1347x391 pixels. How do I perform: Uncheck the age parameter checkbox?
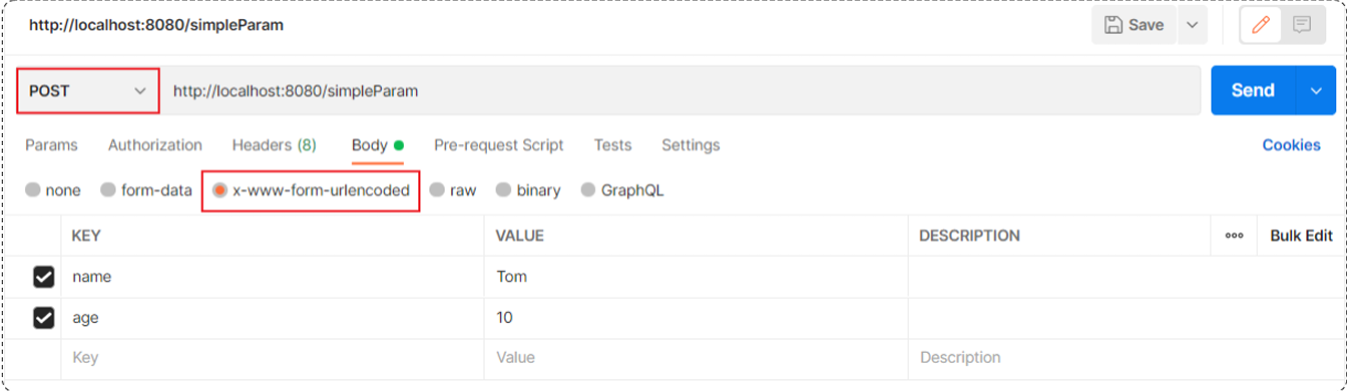[x=43, y=318]
